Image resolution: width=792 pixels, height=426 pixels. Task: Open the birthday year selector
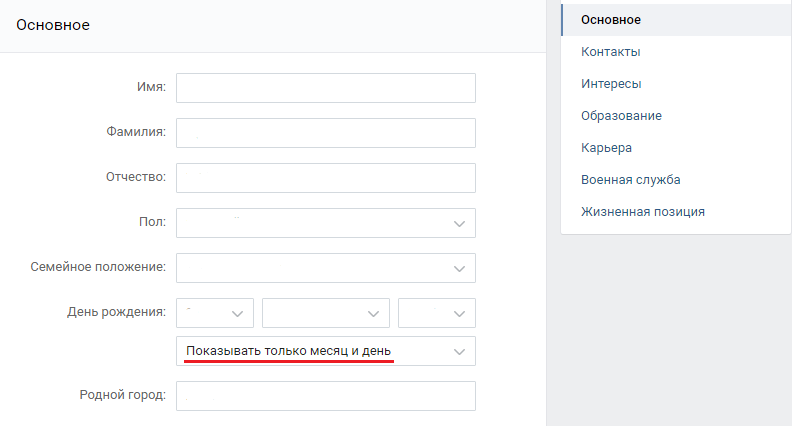pos(437,313)
